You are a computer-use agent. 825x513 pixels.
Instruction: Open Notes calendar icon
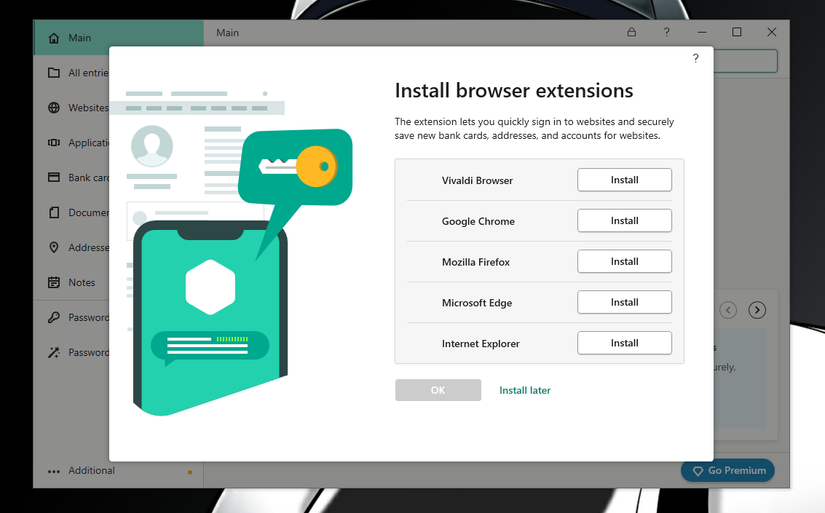pyautogui.click(x=54, y=283)
